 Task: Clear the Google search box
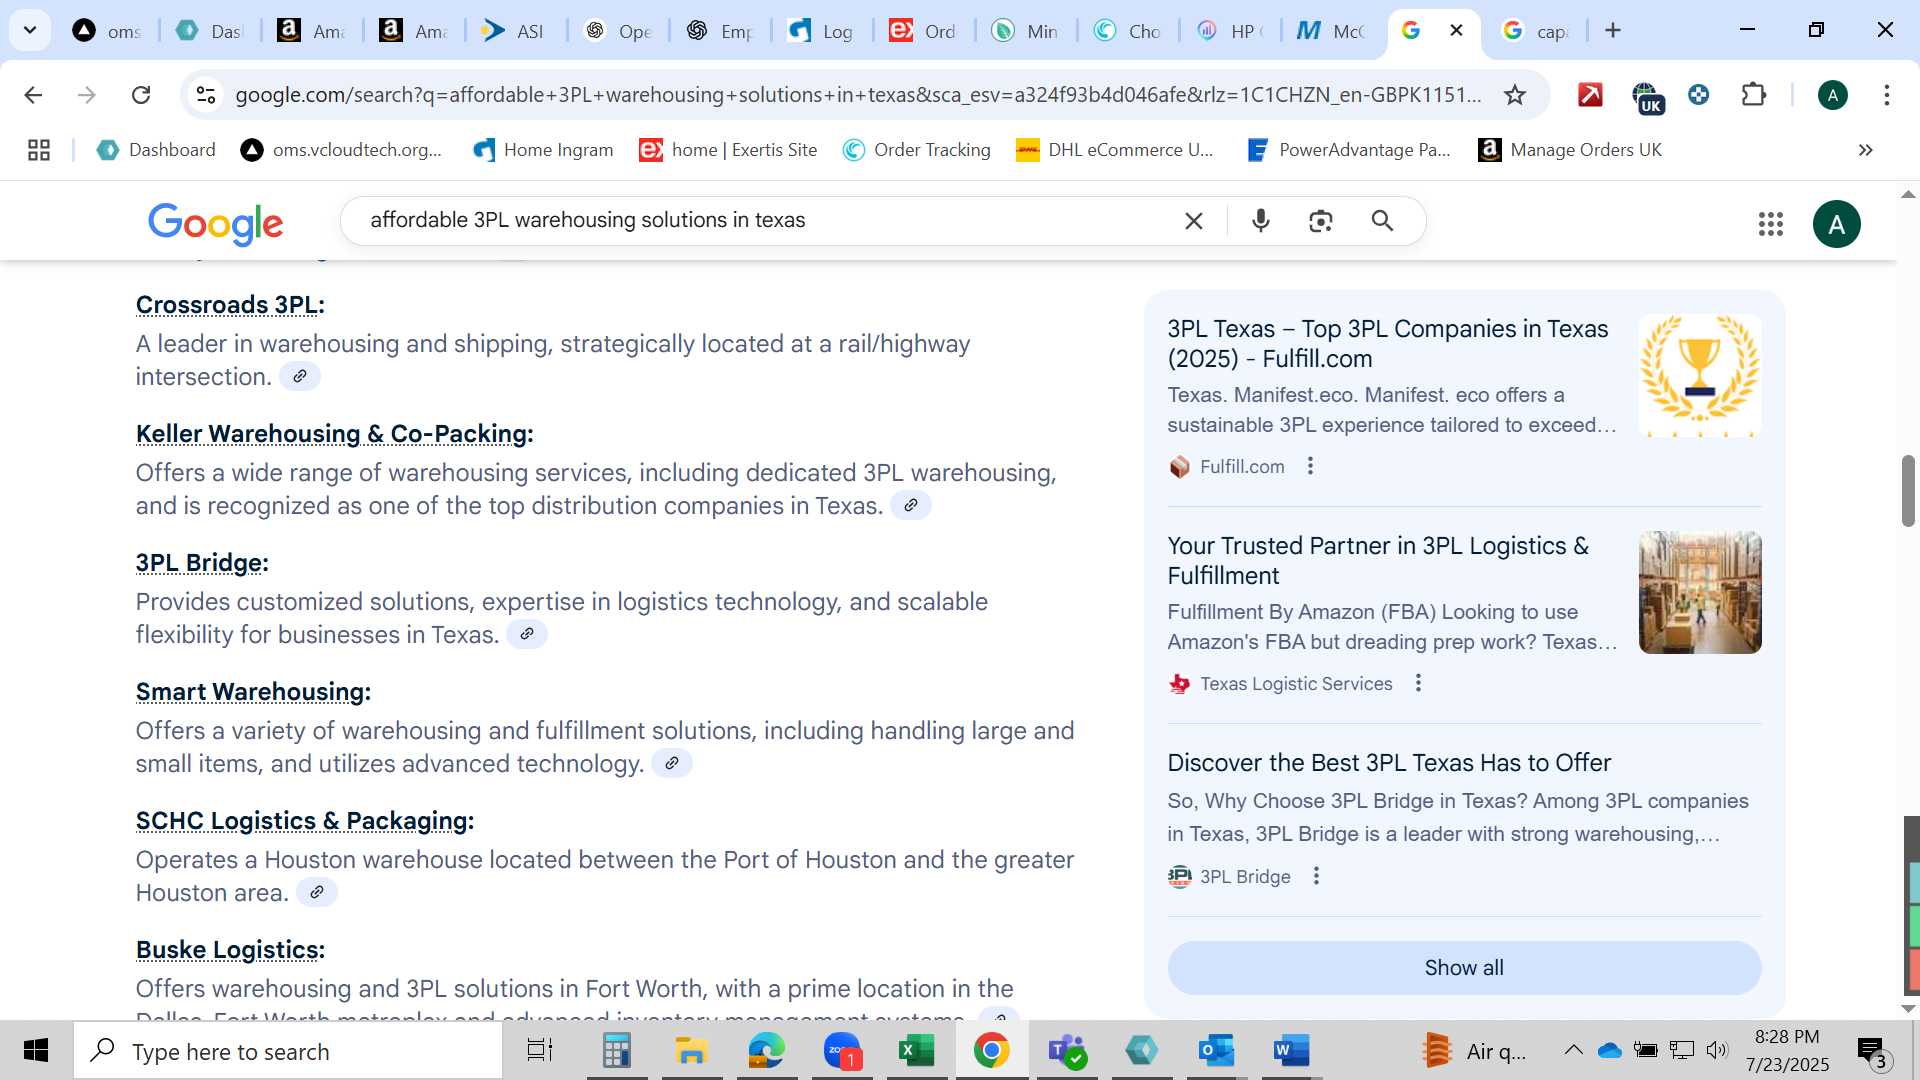point(1194,221)
